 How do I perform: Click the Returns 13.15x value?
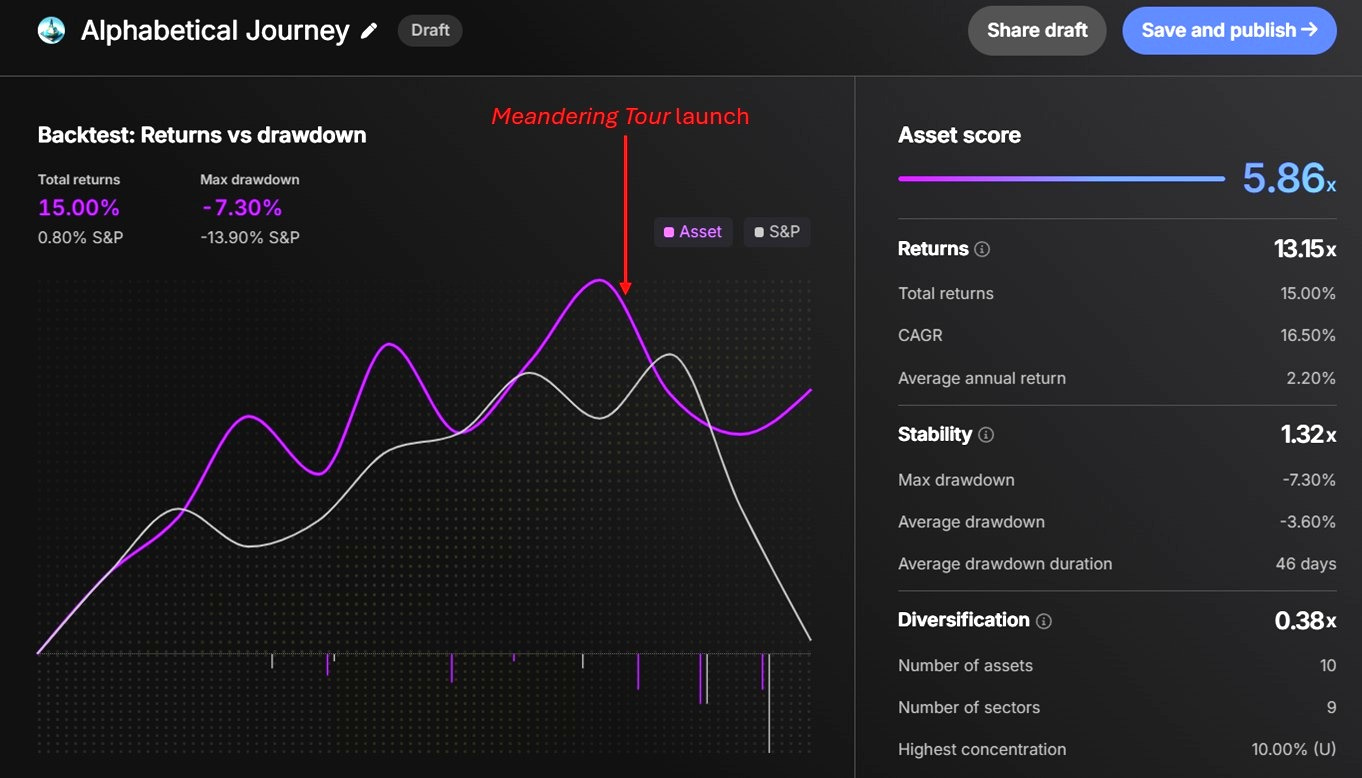pyautogui.click(x=1305, y=249)
